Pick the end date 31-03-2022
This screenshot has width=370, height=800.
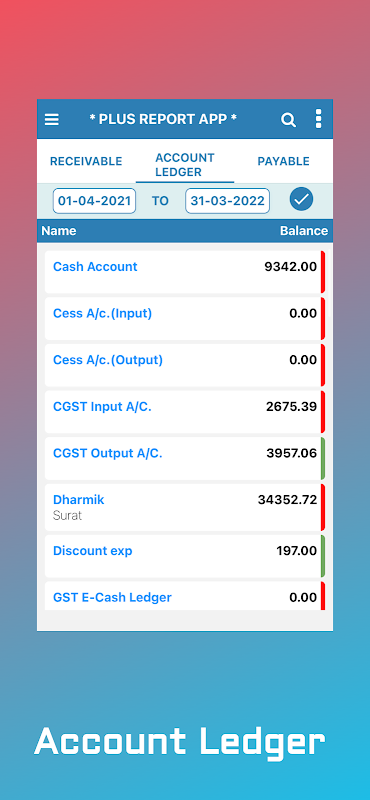[x=228, y=201]
